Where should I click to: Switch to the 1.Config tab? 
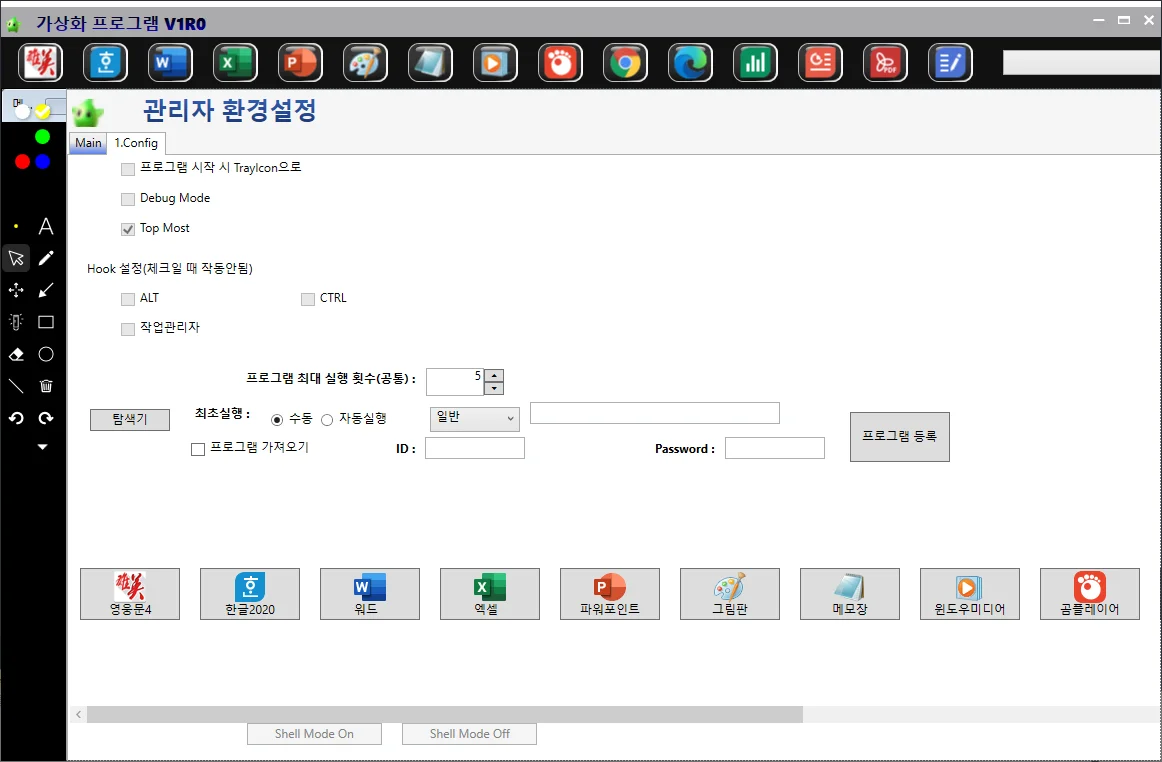pos(136,143)
